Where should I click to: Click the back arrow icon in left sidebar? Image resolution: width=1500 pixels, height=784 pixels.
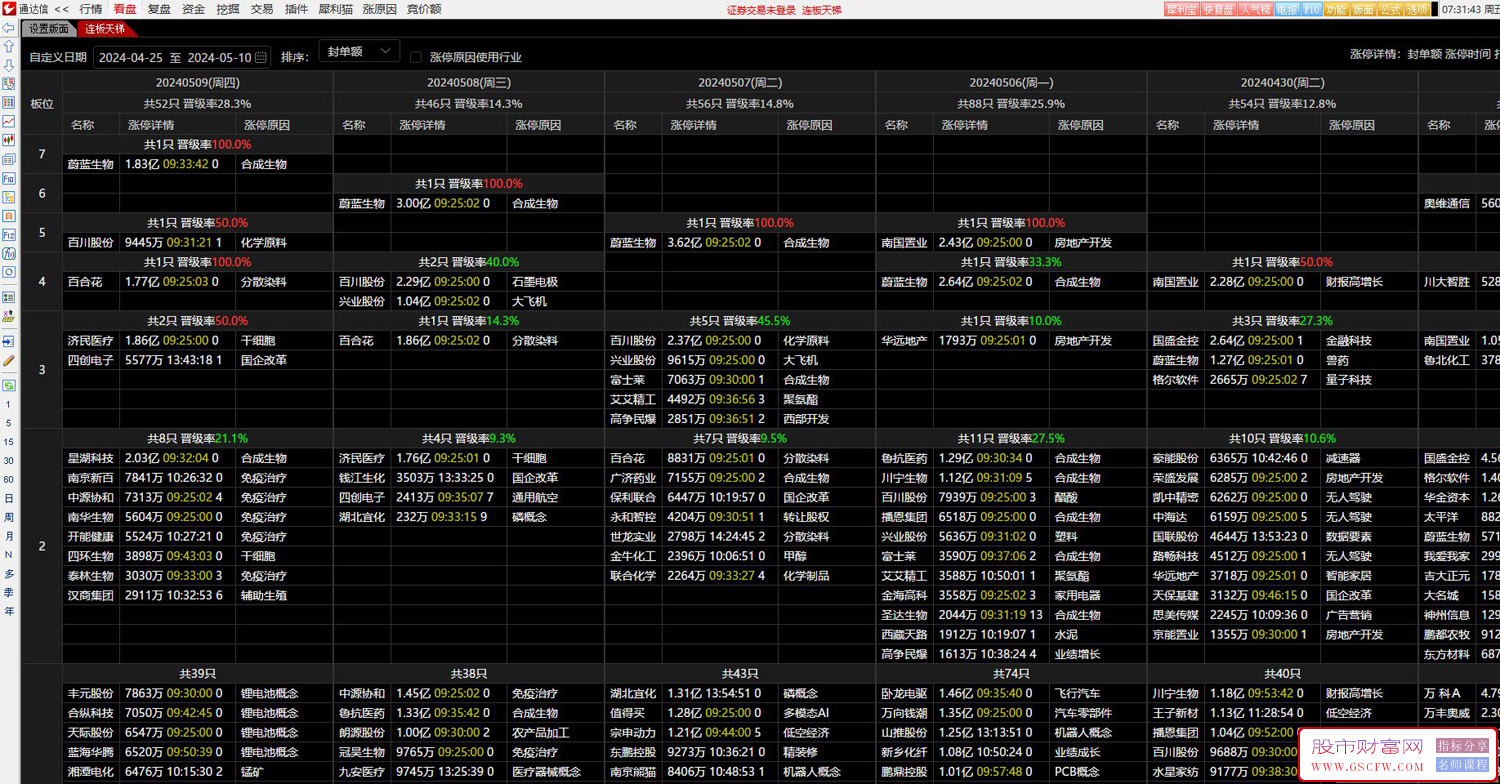(x=9, y=29)
